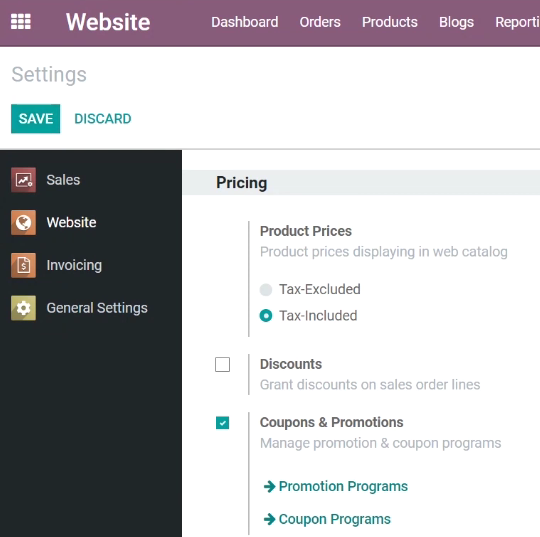
Task: Open the apps grid menu icon
Action: (21, 22)
